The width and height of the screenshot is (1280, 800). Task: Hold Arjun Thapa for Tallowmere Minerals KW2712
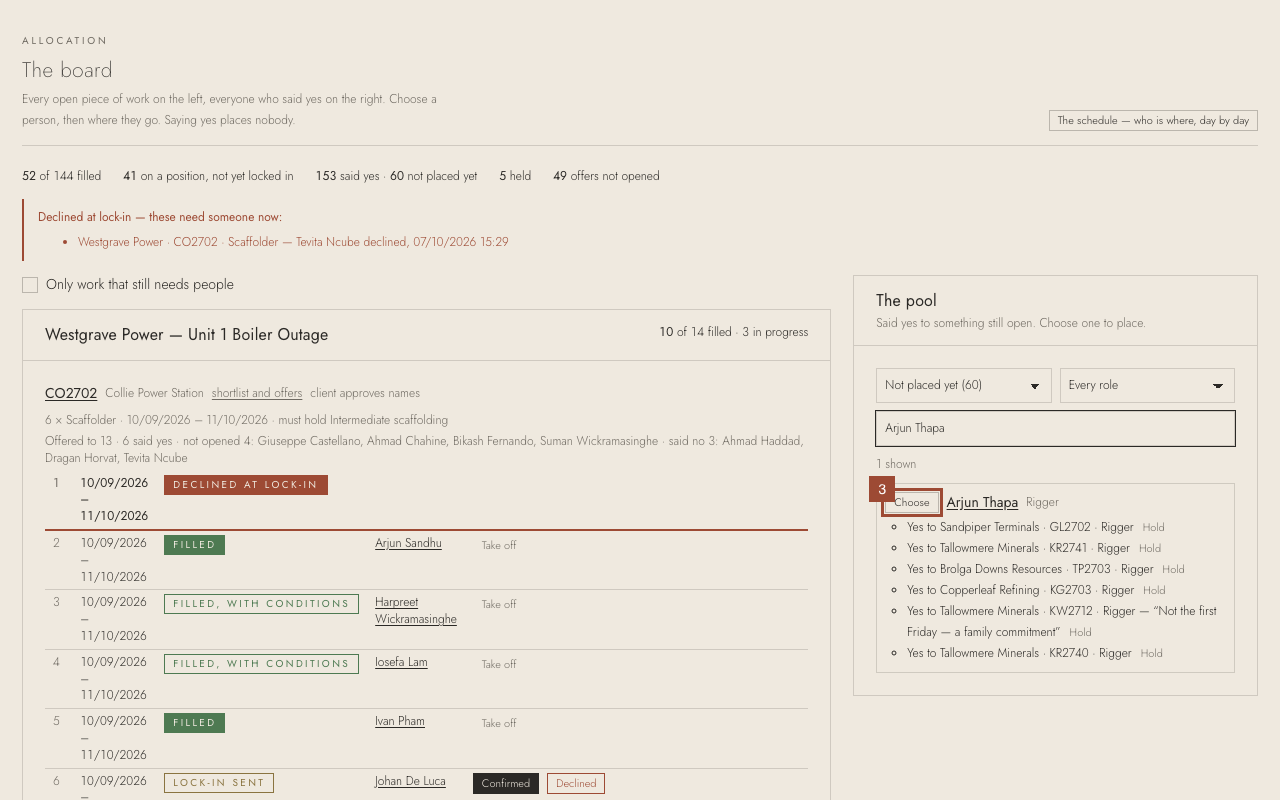pyautogui.click(x=1080, y=632)
